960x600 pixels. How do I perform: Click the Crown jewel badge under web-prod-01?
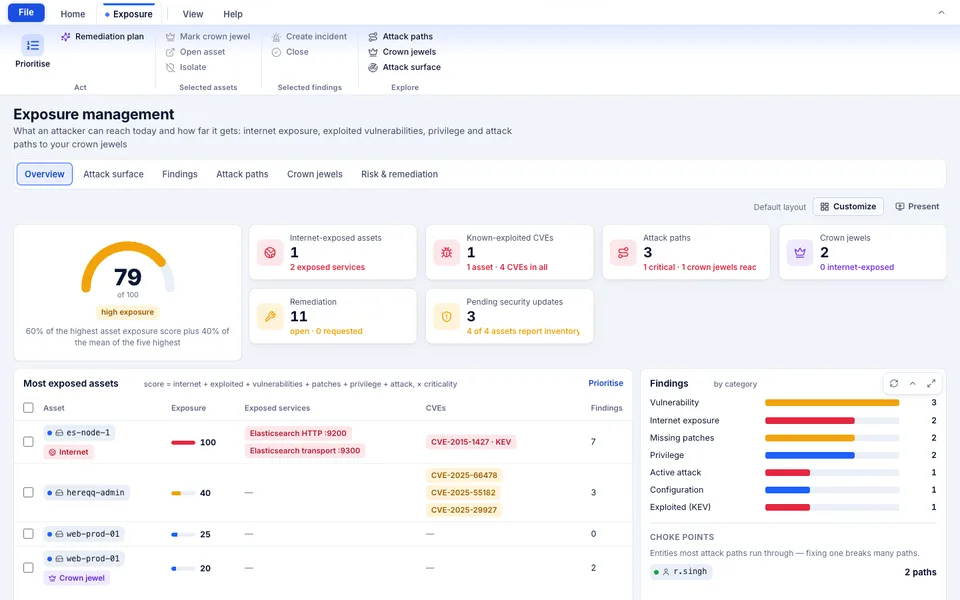pos(77,578)
